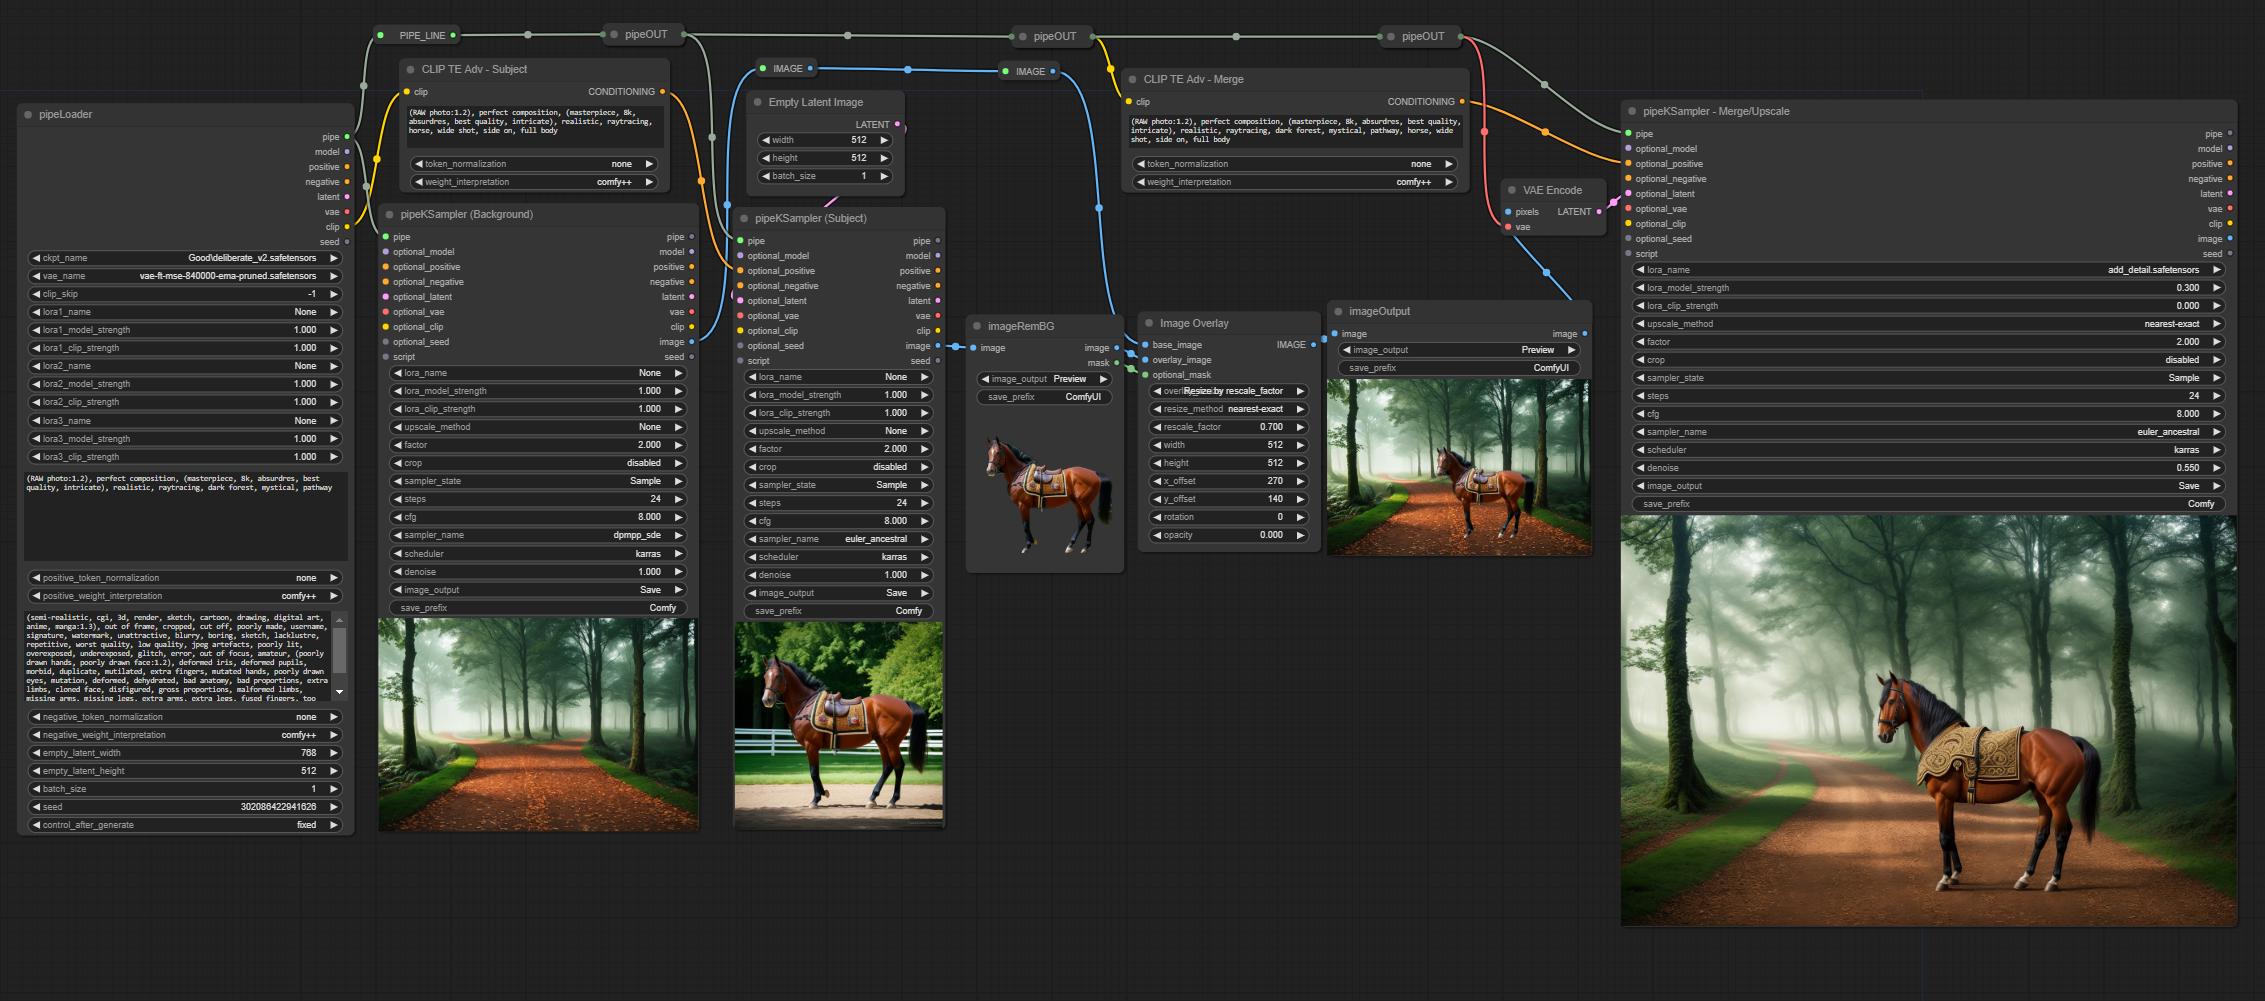
Task: Click the mask output port on imageRemBG
Action: pos(1117,363)
